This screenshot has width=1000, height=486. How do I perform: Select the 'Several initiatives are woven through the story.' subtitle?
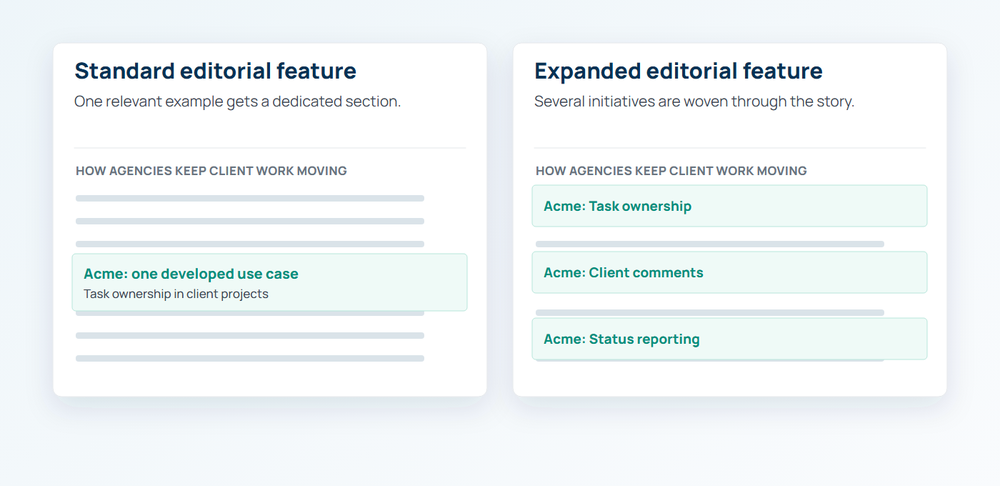[694, 101]
